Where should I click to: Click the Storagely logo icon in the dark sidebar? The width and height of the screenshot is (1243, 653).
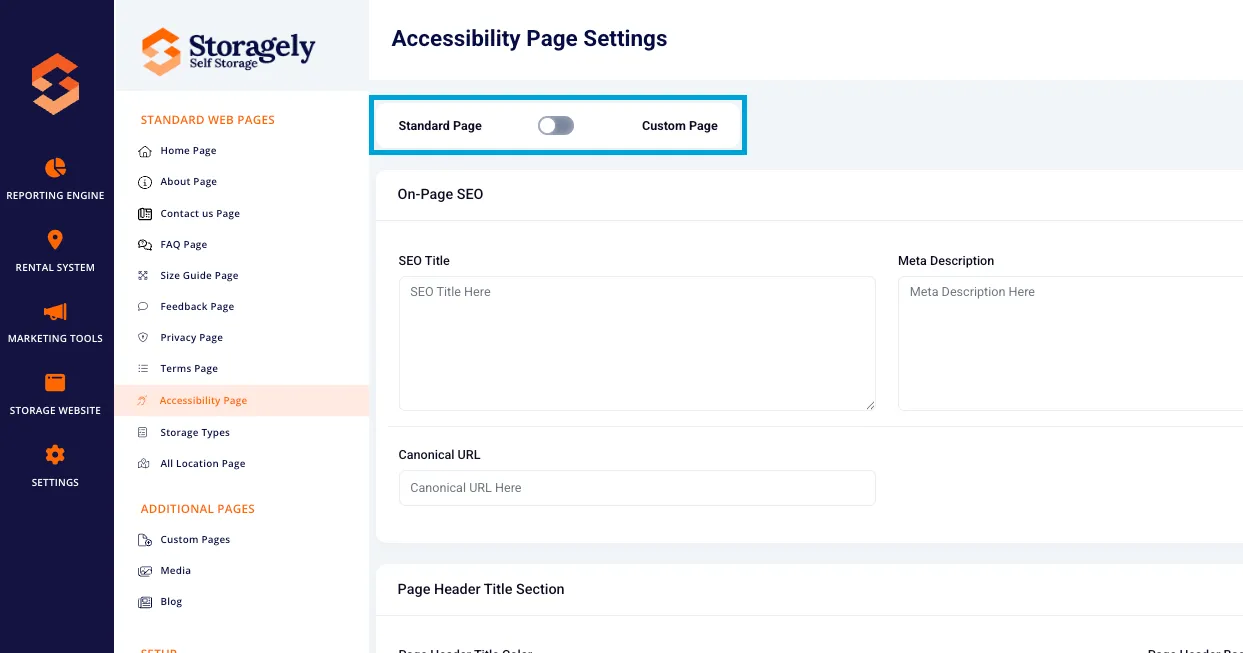[x=55, y=83]
